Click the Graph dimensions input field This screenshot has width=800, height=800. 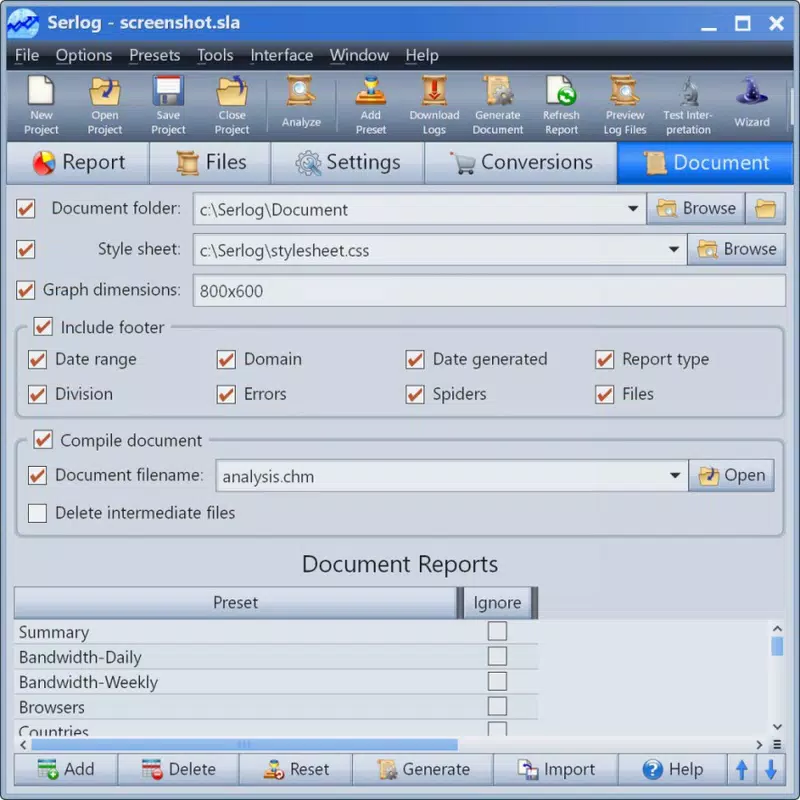click(489, 290)
